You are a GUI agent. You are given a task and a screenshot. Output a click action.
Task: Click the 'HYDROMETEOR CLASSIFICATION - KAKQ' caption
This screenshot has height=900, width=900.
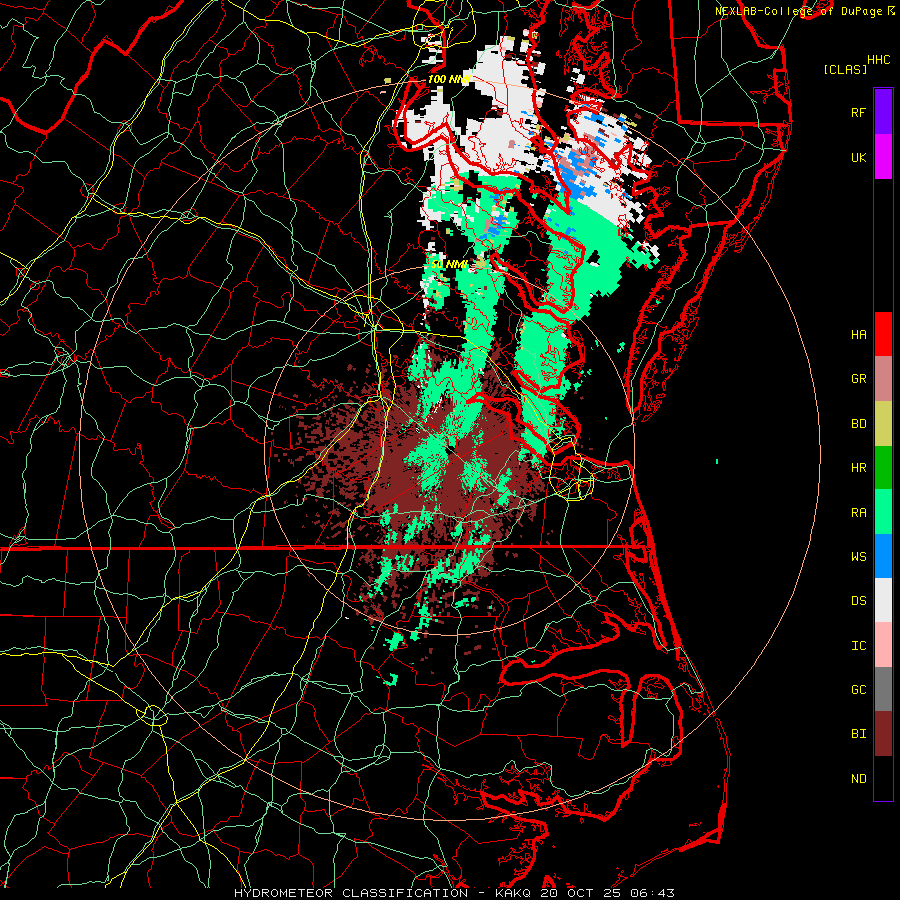click(383, 893)
